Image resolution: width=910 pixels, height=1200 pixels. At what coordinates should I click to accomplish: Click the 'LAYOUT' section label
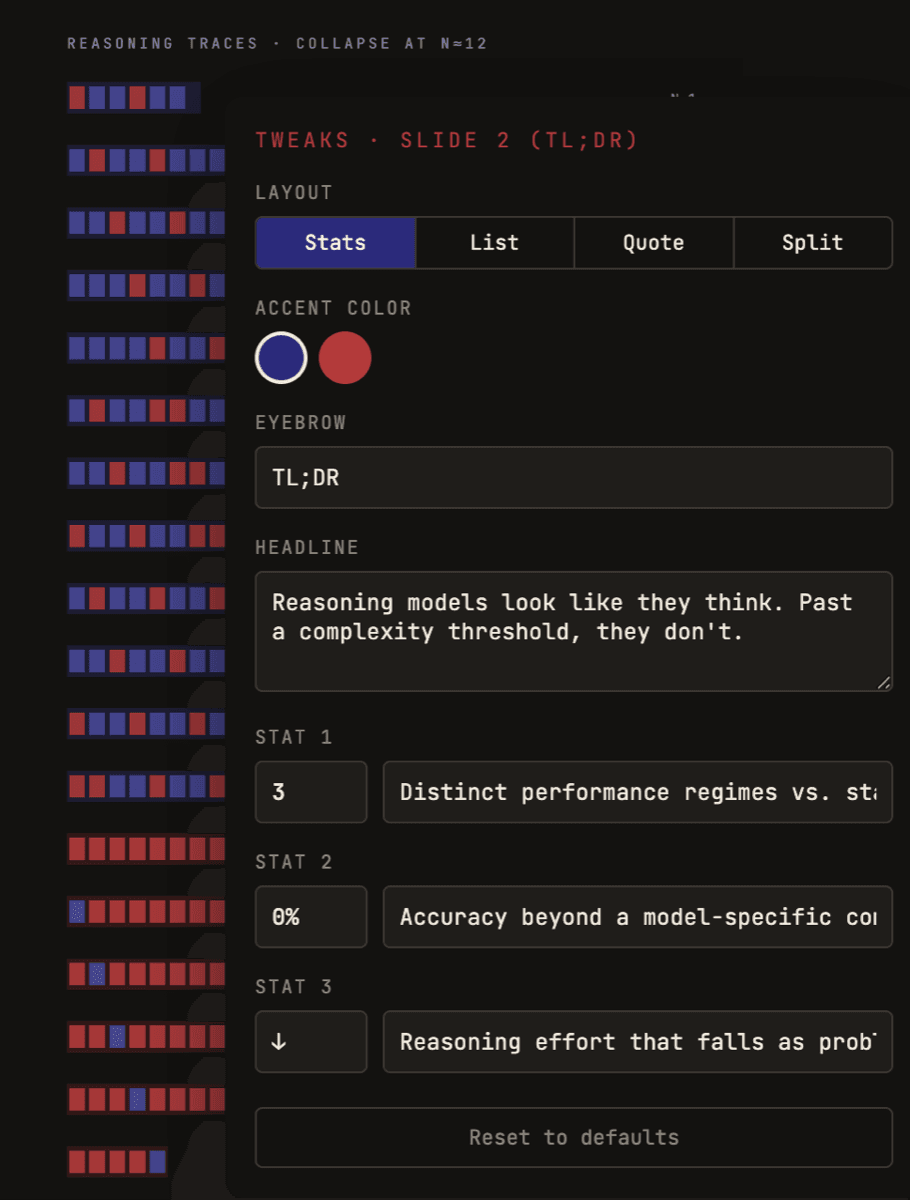294,193
